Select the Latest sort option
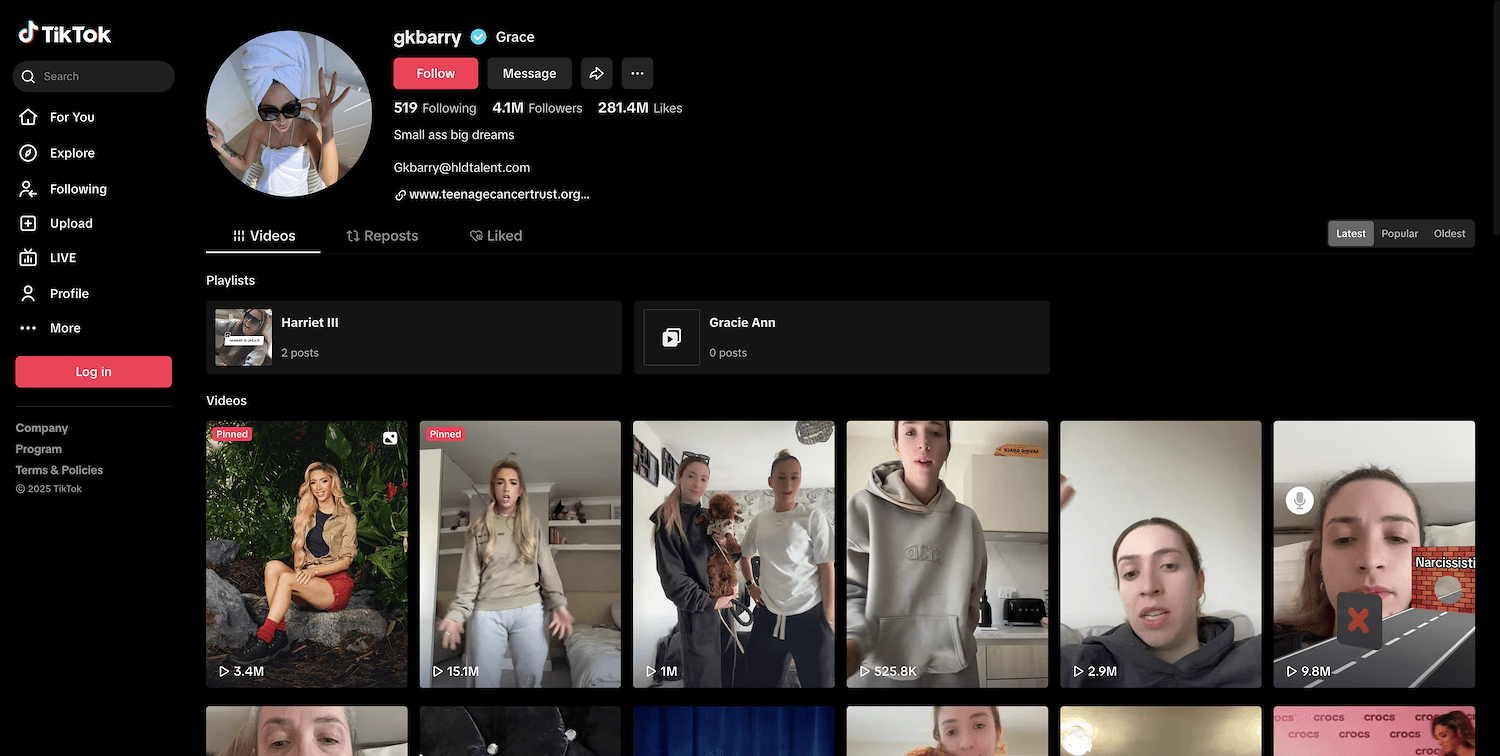The width and height of the screenshot is (1500, 756). pos(1350,234)
